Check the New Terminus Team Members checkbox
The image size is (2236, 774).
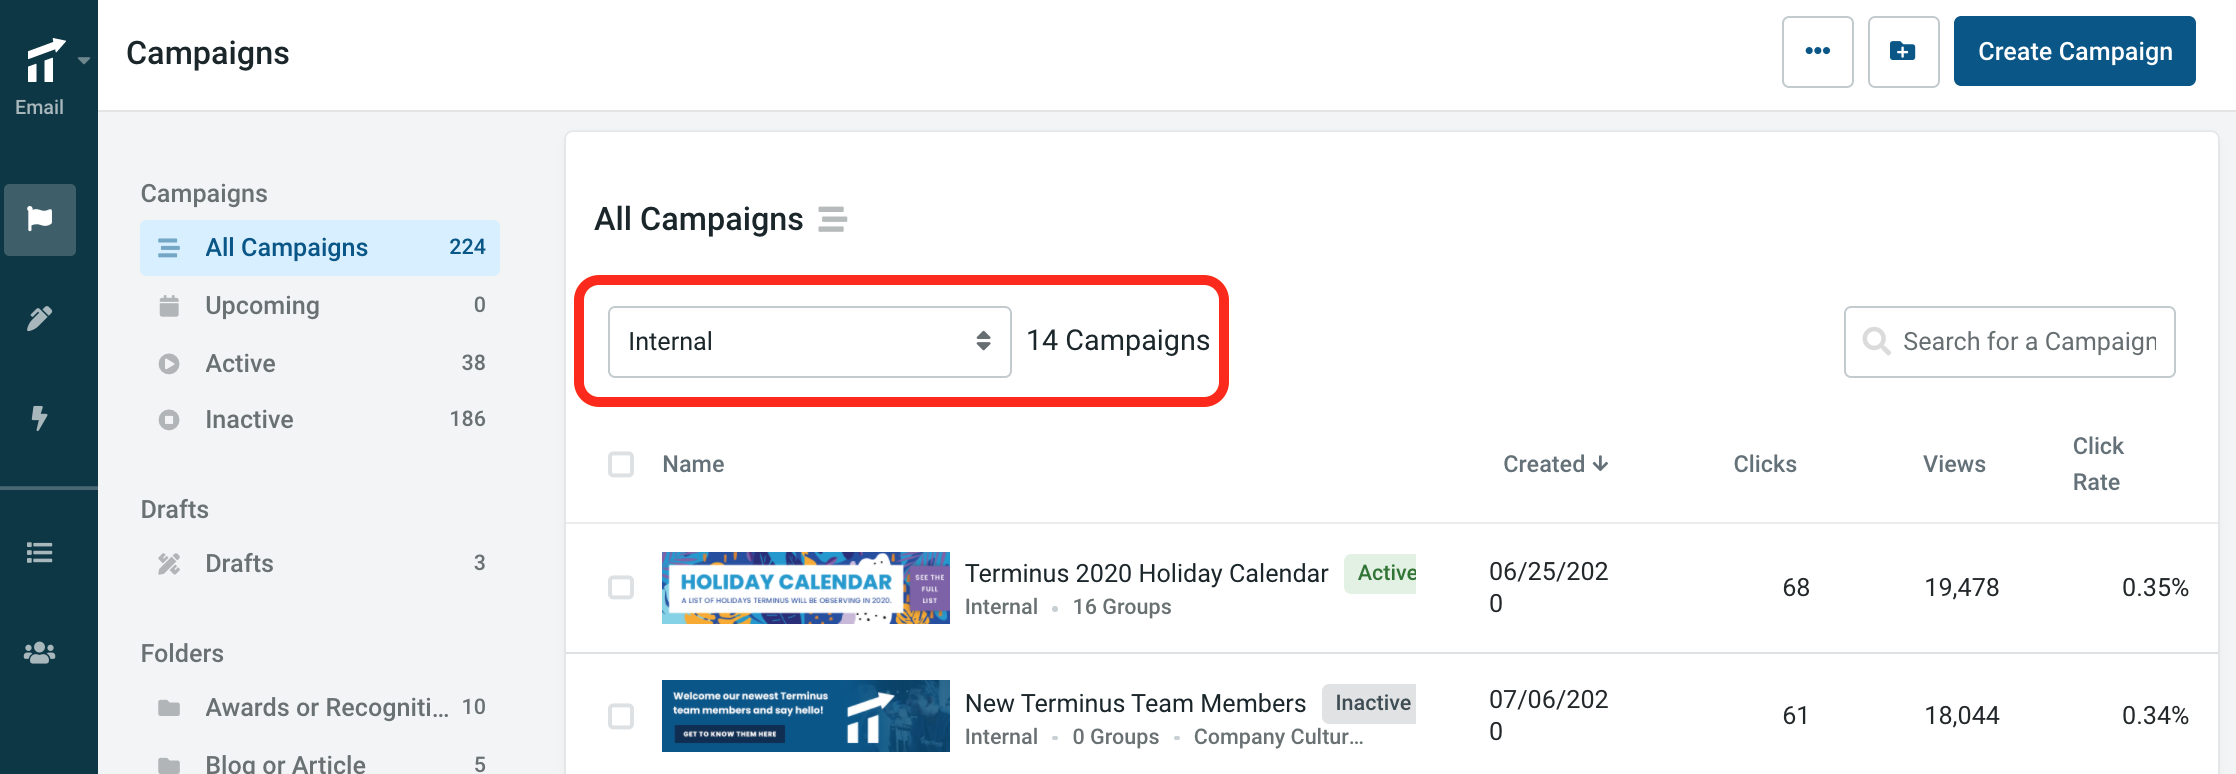tap(621, 716)
